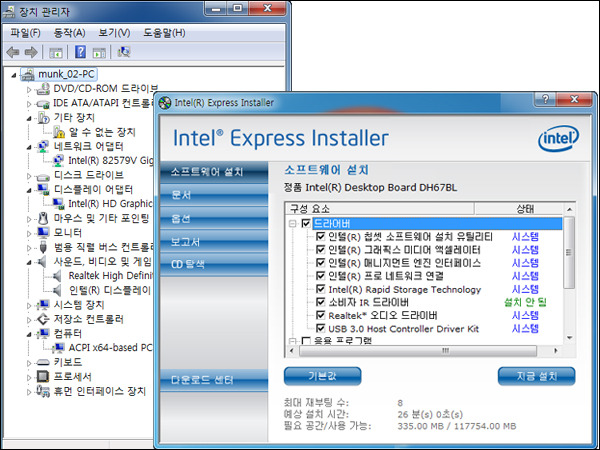Expand the DVD/CD-ROM 드라이브 node
The image size is (600, 450).
coord(29,90)
